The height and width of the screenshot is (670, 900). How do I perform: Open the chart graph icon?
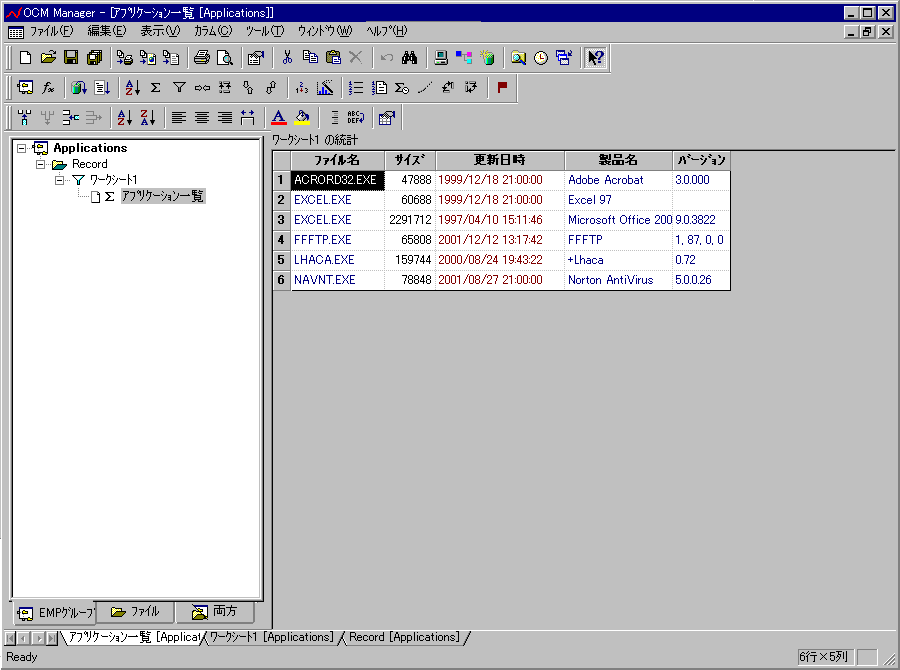325,87
